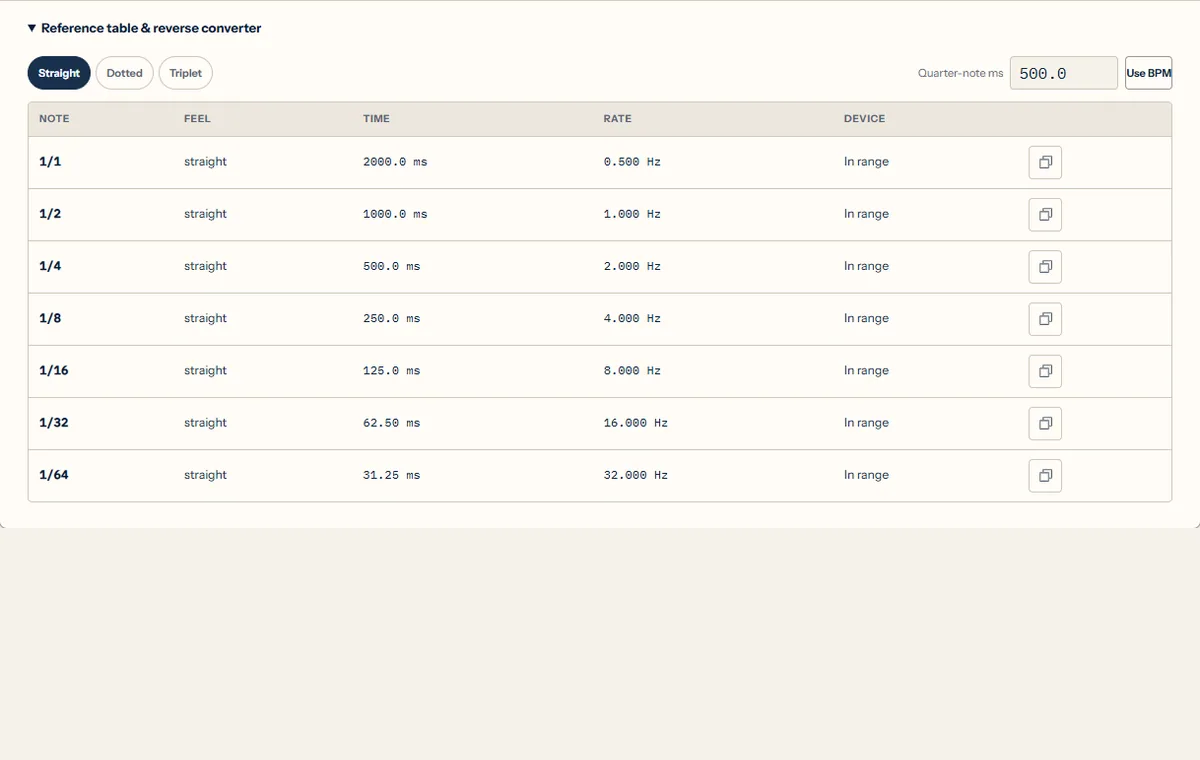Image resolution: width=1200 pixels, height=760 pixels.
Task: Click the FEEL column header
Action: pos(197,119)
